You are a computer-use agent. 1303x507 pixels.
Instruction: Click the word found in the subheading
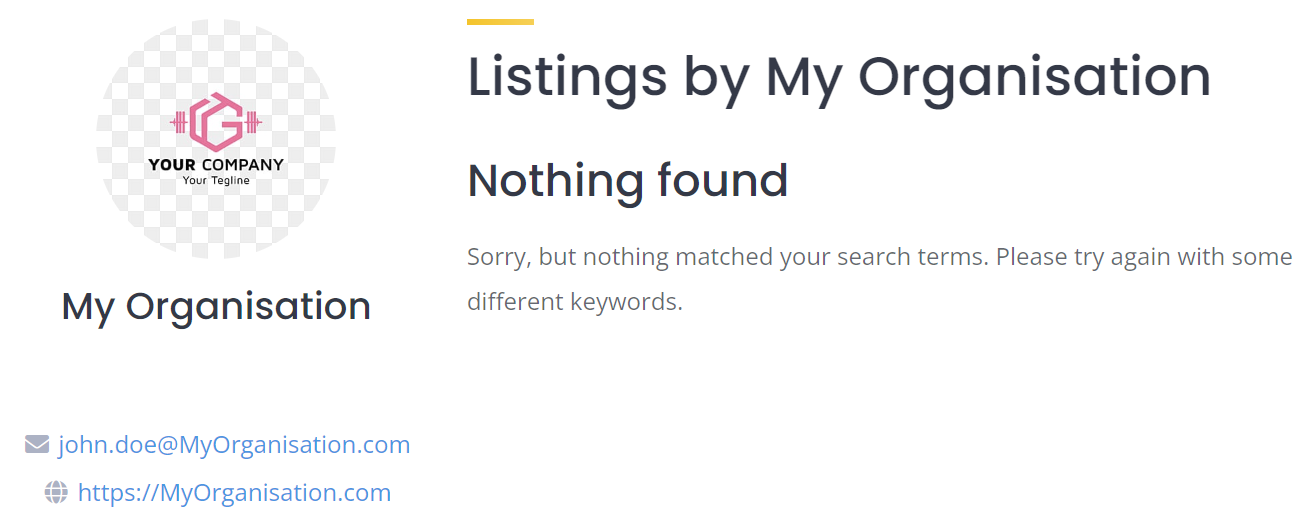[x=723, y=181]
